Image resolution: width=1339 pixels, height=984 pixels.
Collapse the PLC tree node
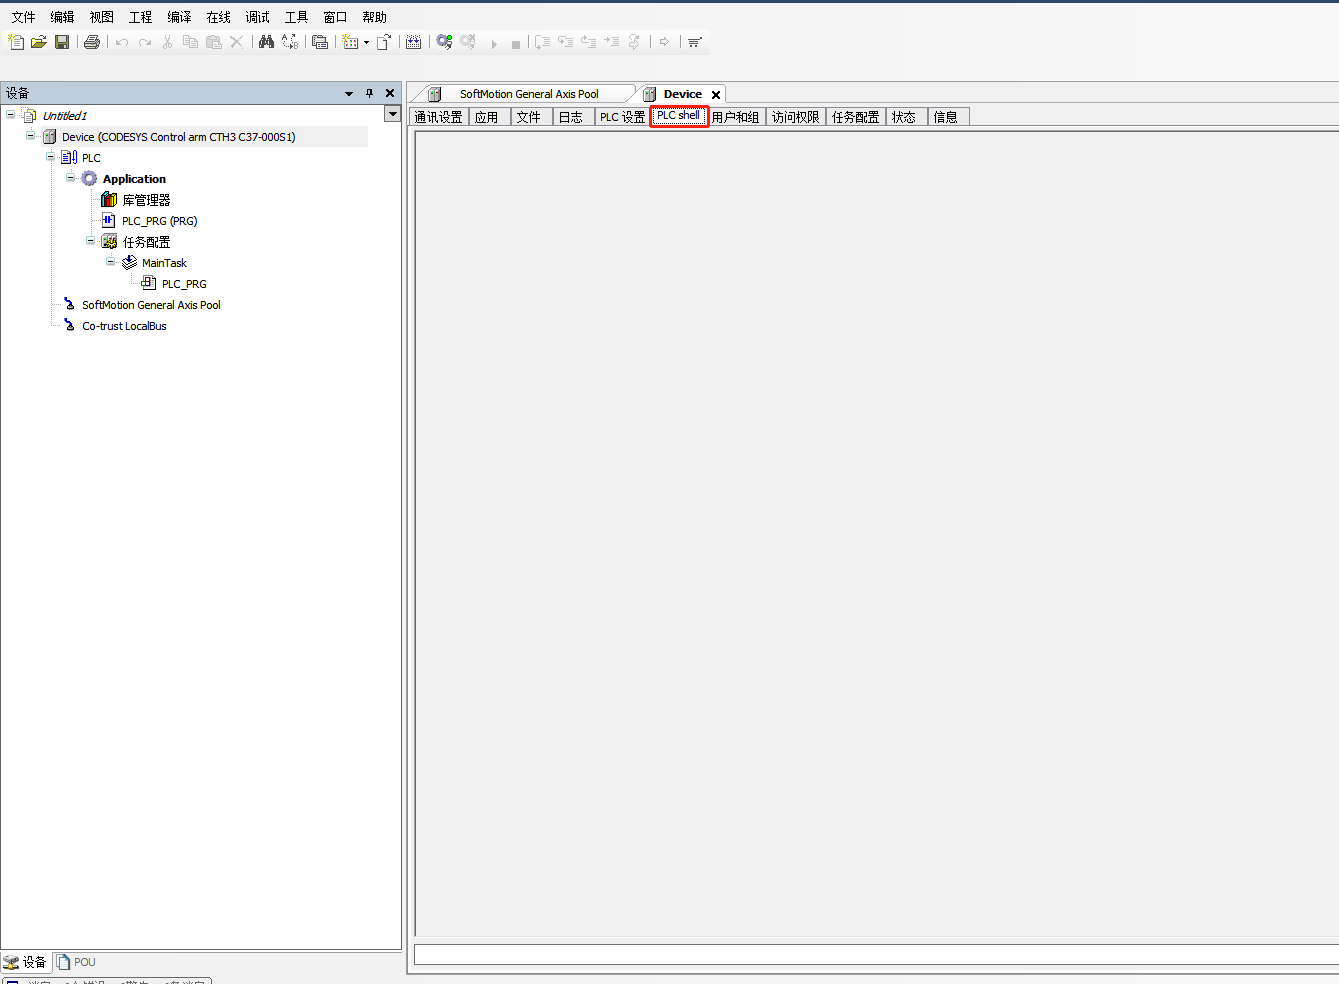50,157
